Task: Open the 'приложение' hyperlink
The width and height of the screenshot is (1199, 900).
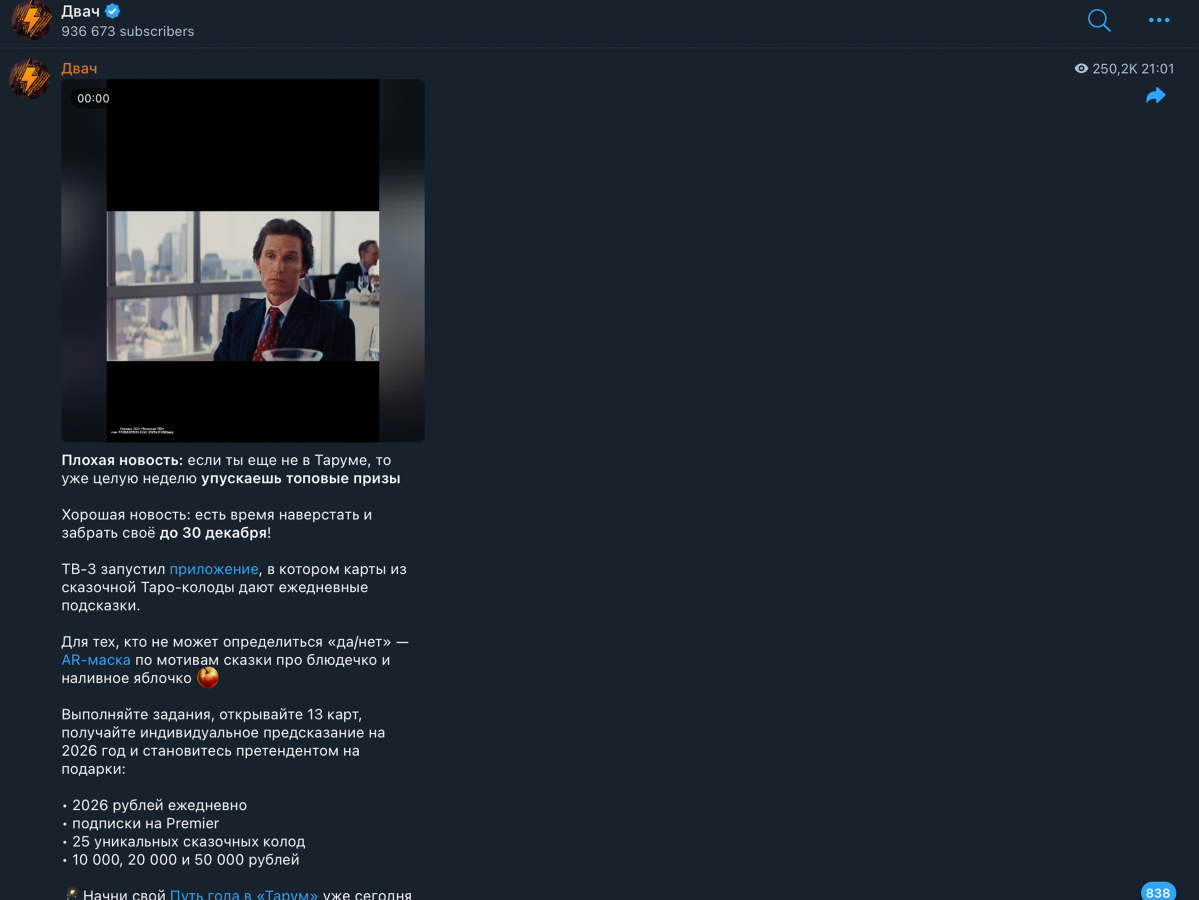Action: point(214,569)
